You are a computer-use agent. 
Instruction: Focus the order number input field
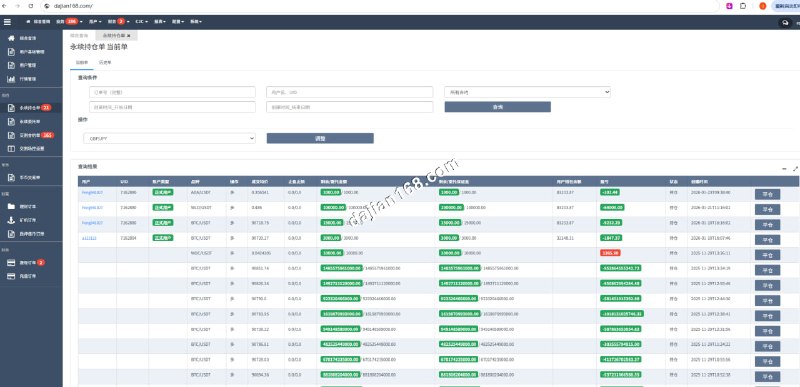tap(172, 92)
